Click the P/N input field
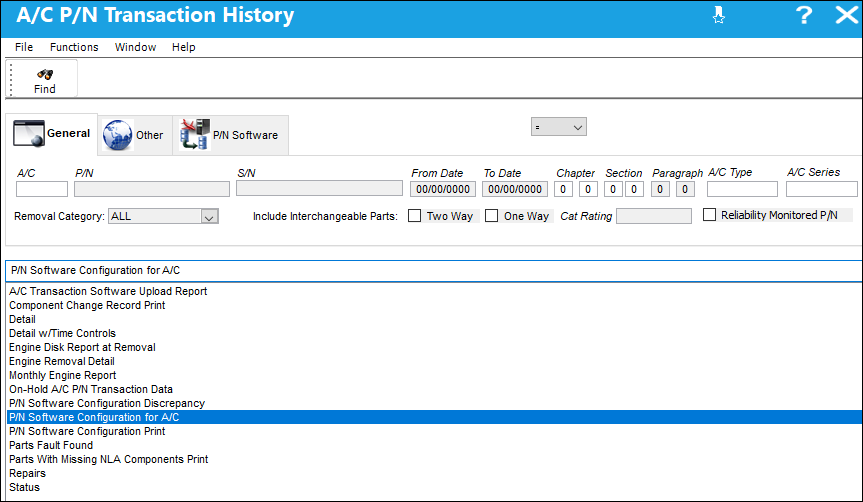Screen dimensions: 863x502 pos(152,189)
